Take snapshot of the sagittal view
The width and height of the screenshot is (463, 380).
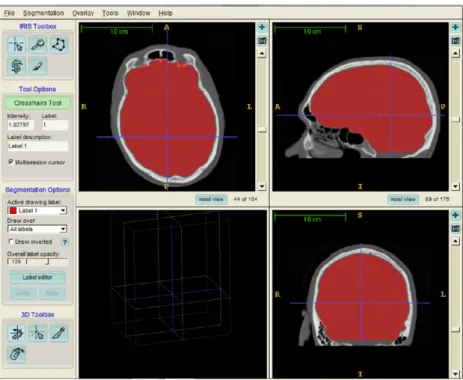tap(455, 41)
